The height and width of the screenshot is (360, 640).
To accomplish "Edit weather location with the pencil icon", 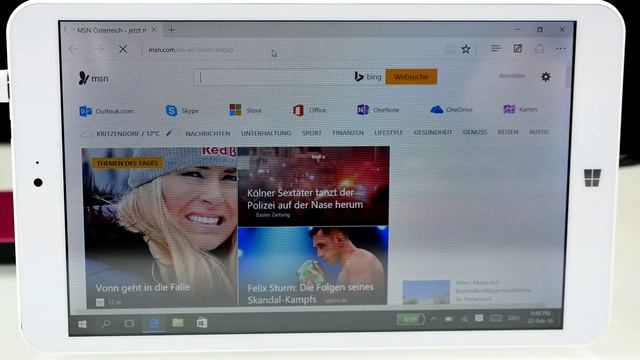I will point(169,133).
